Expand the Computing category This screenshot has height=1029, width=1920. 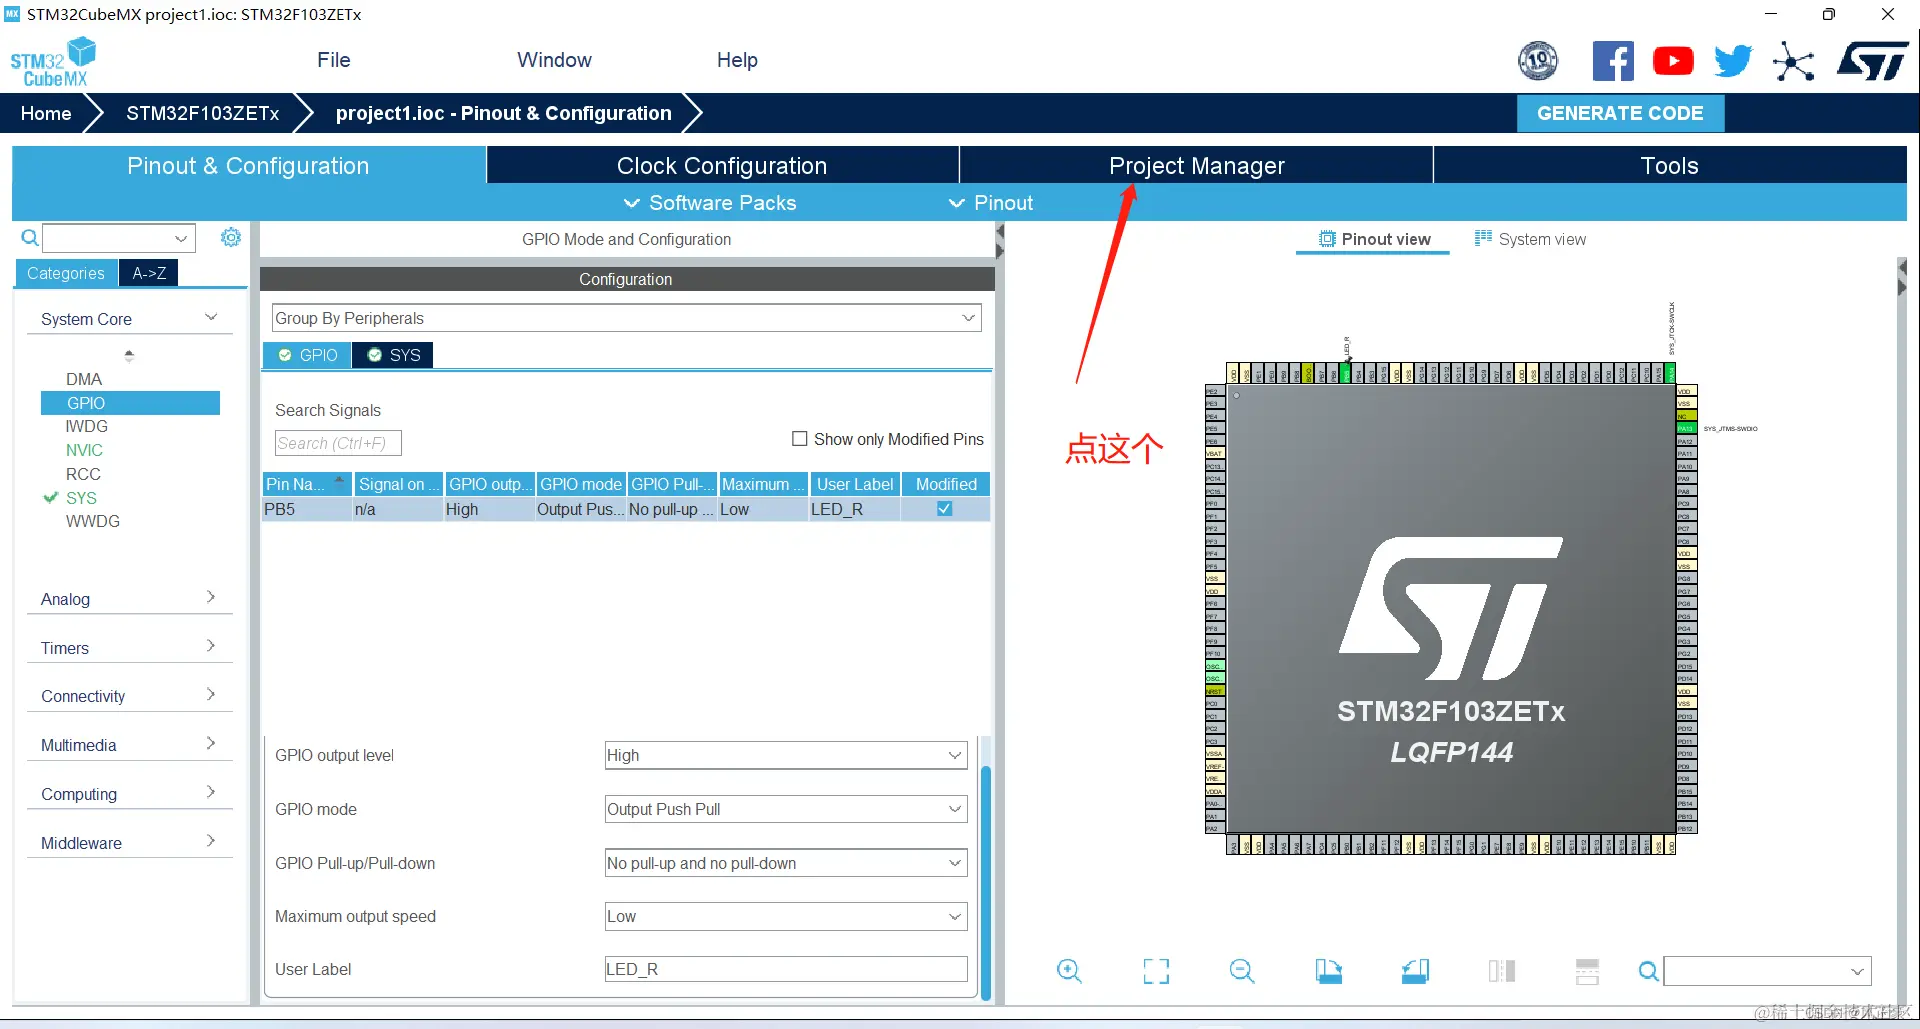pos(210,793)
